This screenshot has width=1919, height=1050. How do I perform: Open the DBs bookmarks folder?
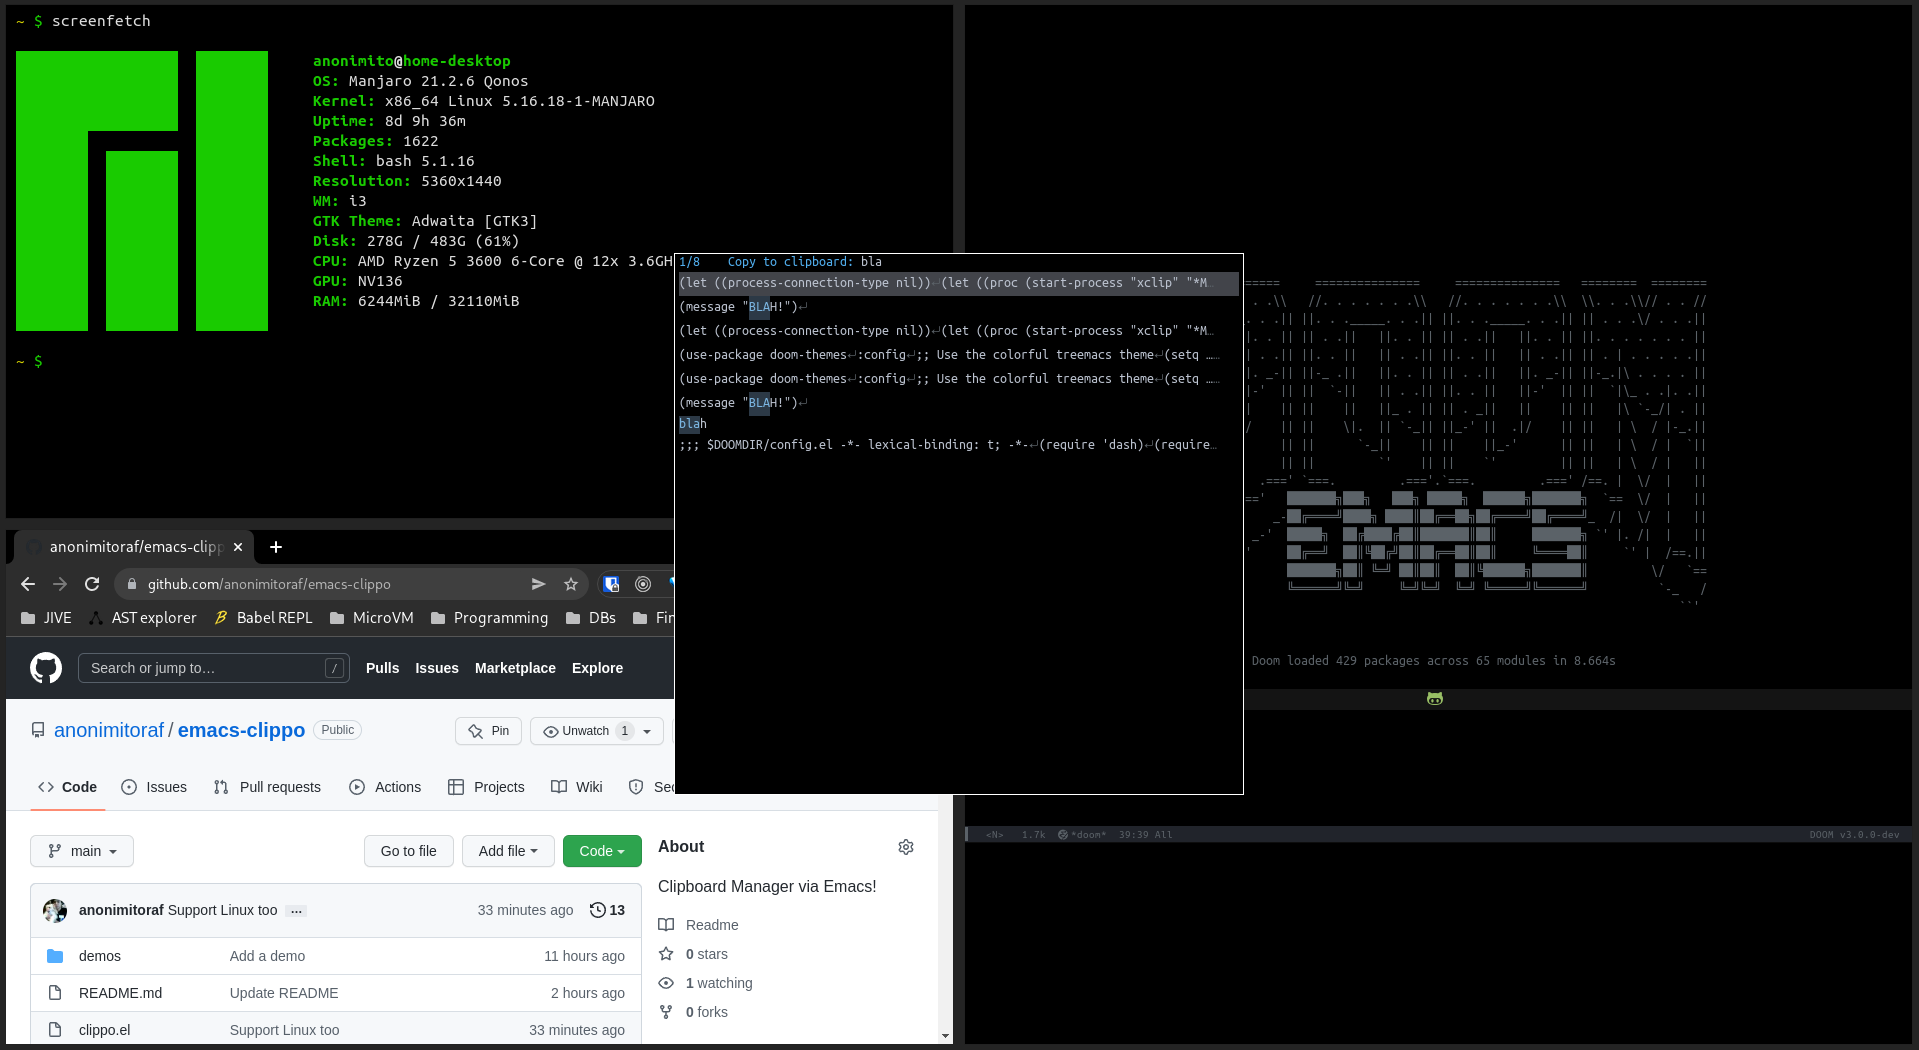(591, 618)
